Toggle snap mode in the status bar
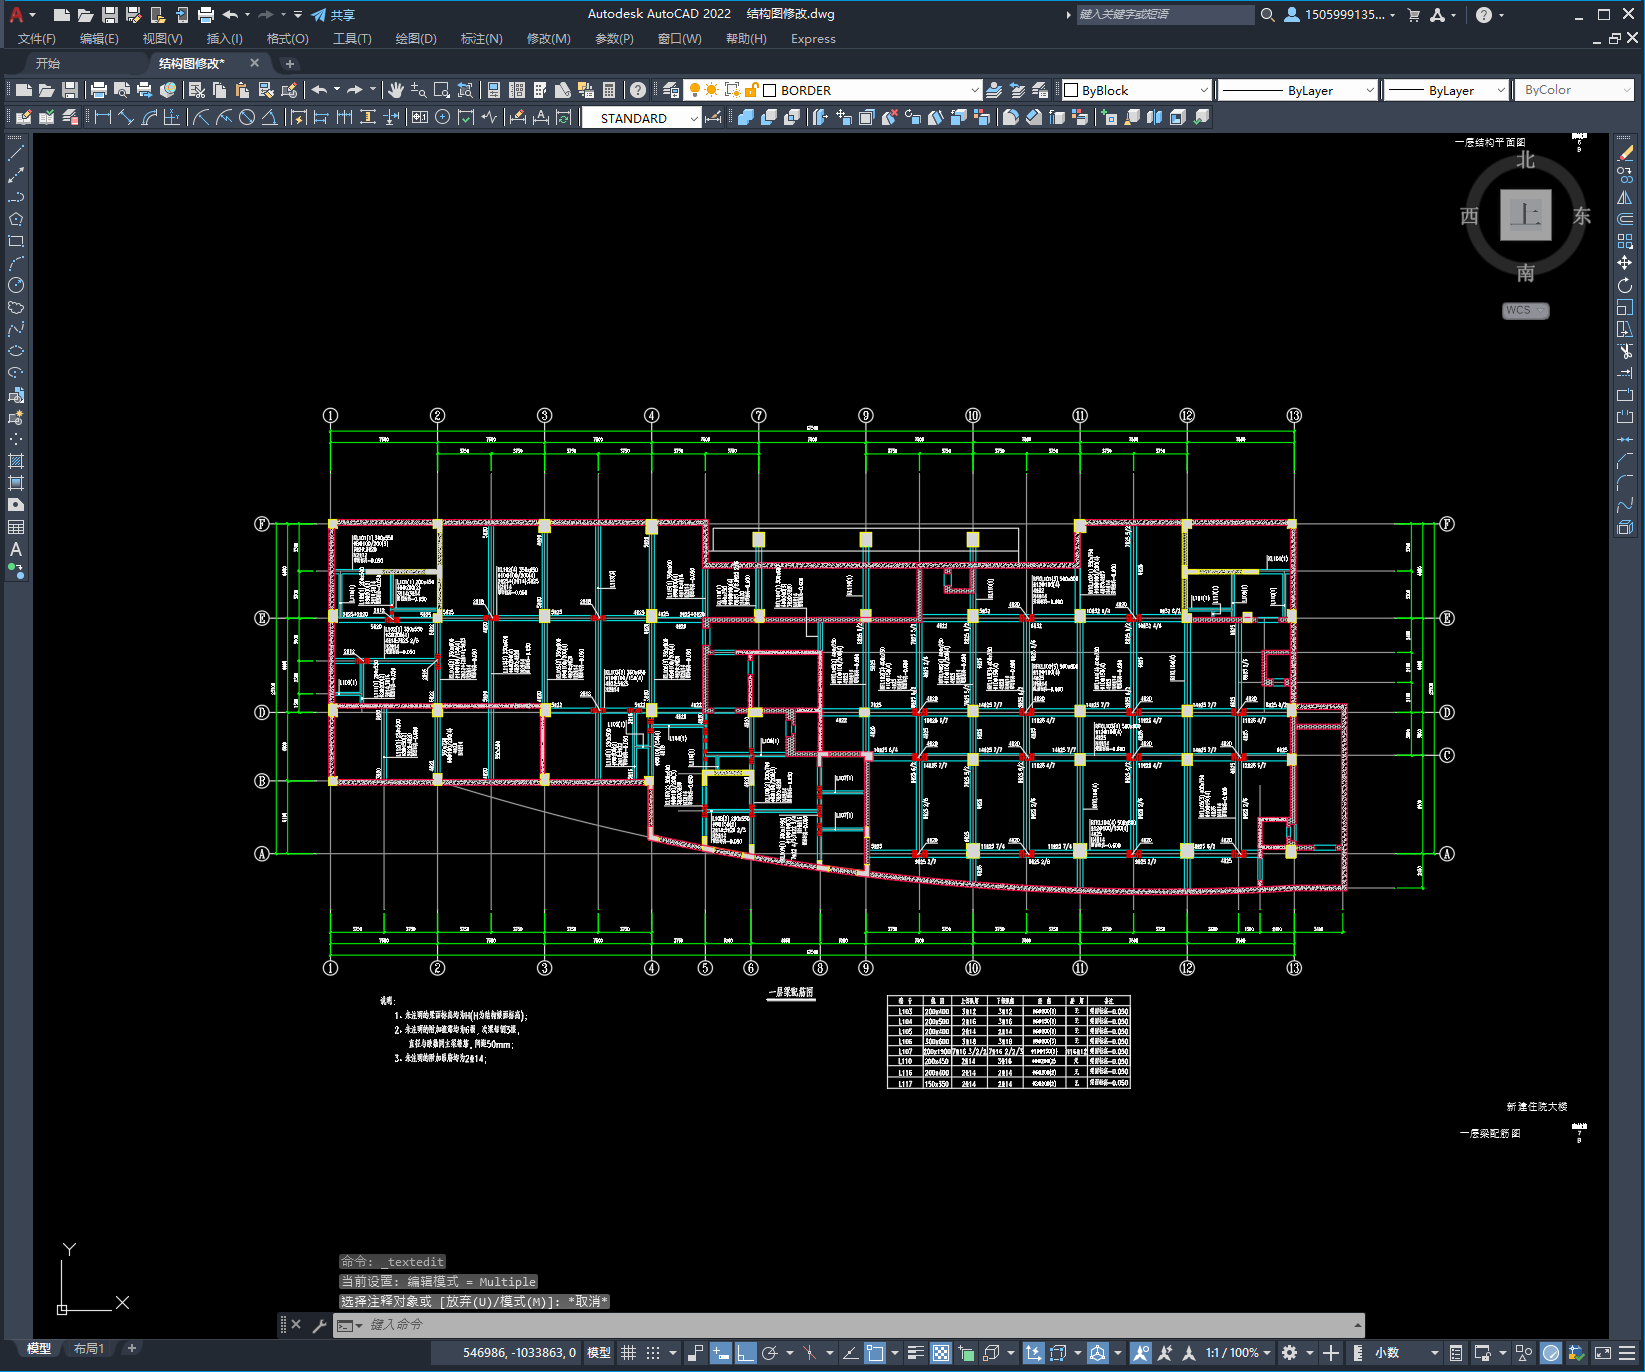The height and width of the screenshot is (1372, 1645). (x=653, y=1353)
